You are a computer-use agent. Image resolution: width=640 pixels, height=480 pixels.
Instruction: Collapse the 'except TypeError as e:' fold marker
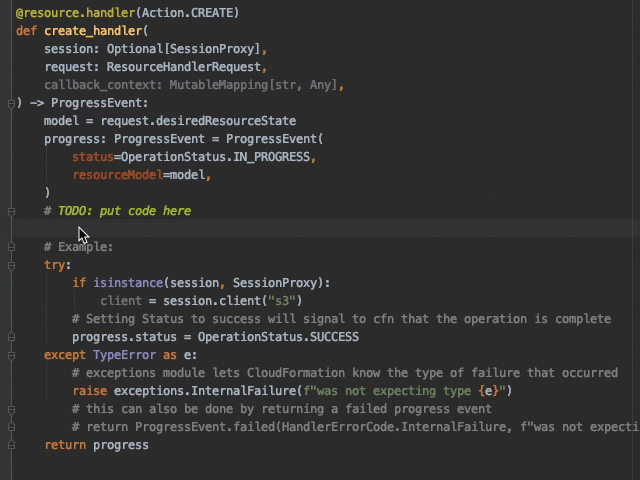click(x=11, y=356)
